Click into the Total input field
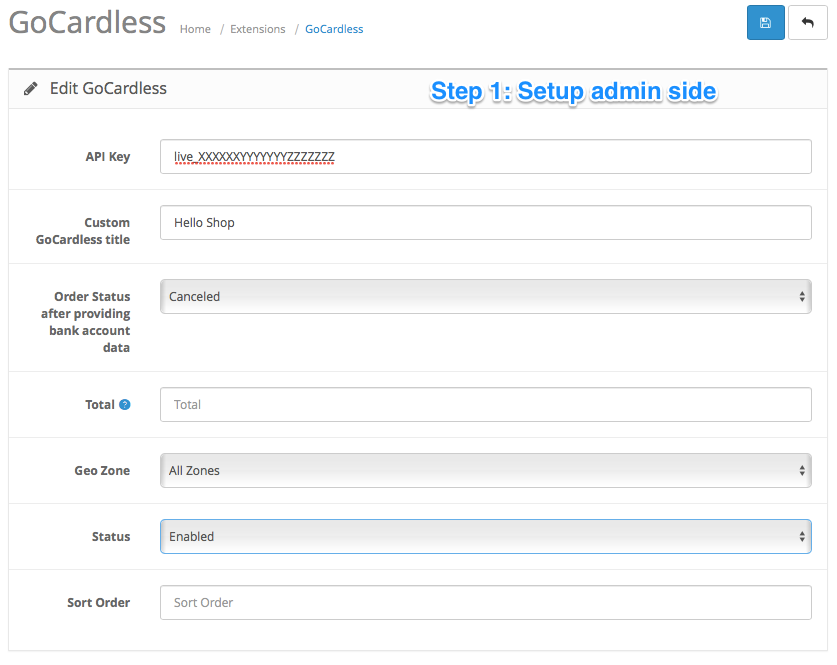The height and width of the screenshot is (665, 837). [x=486, y=405]
